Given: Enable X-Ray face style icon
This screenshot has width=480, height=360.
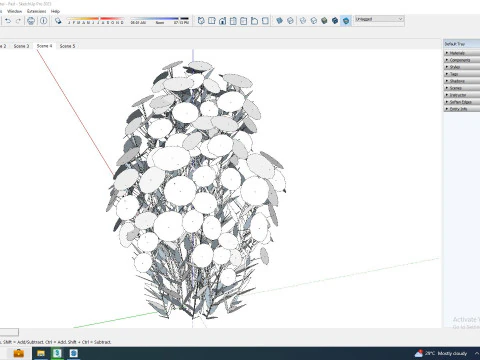Looking at the screenshot, I should (x=279, y=21).
